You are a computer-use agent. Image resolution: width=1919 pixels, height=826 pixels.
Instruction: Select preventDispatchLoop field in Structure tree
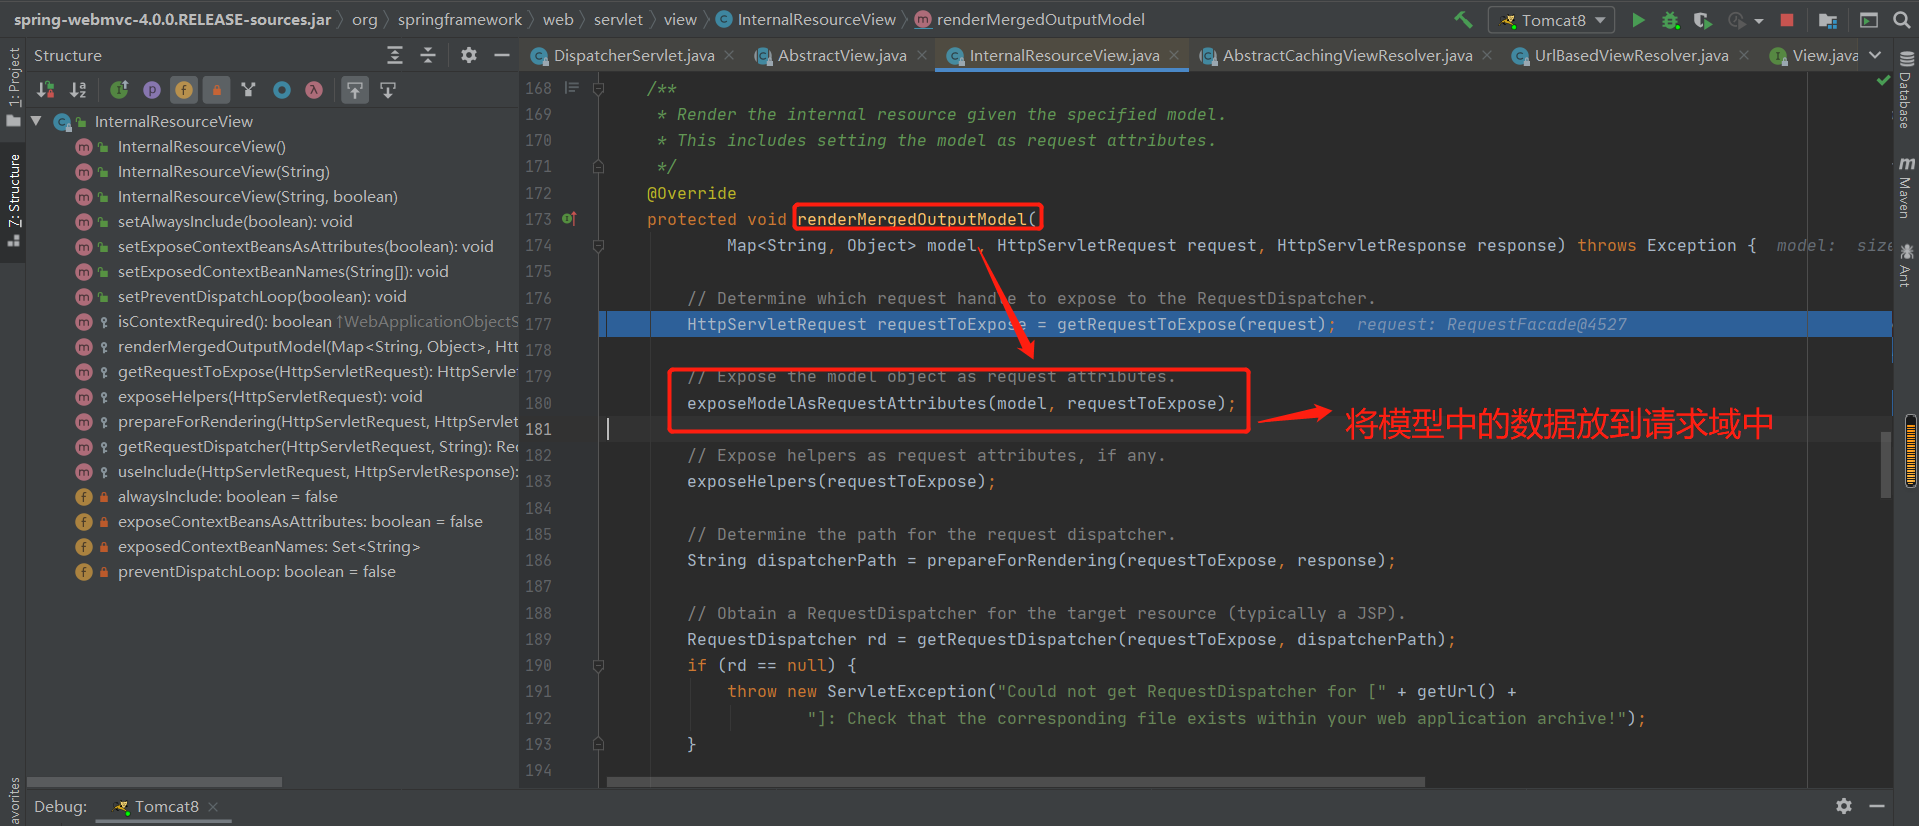(x=256, y=572)
